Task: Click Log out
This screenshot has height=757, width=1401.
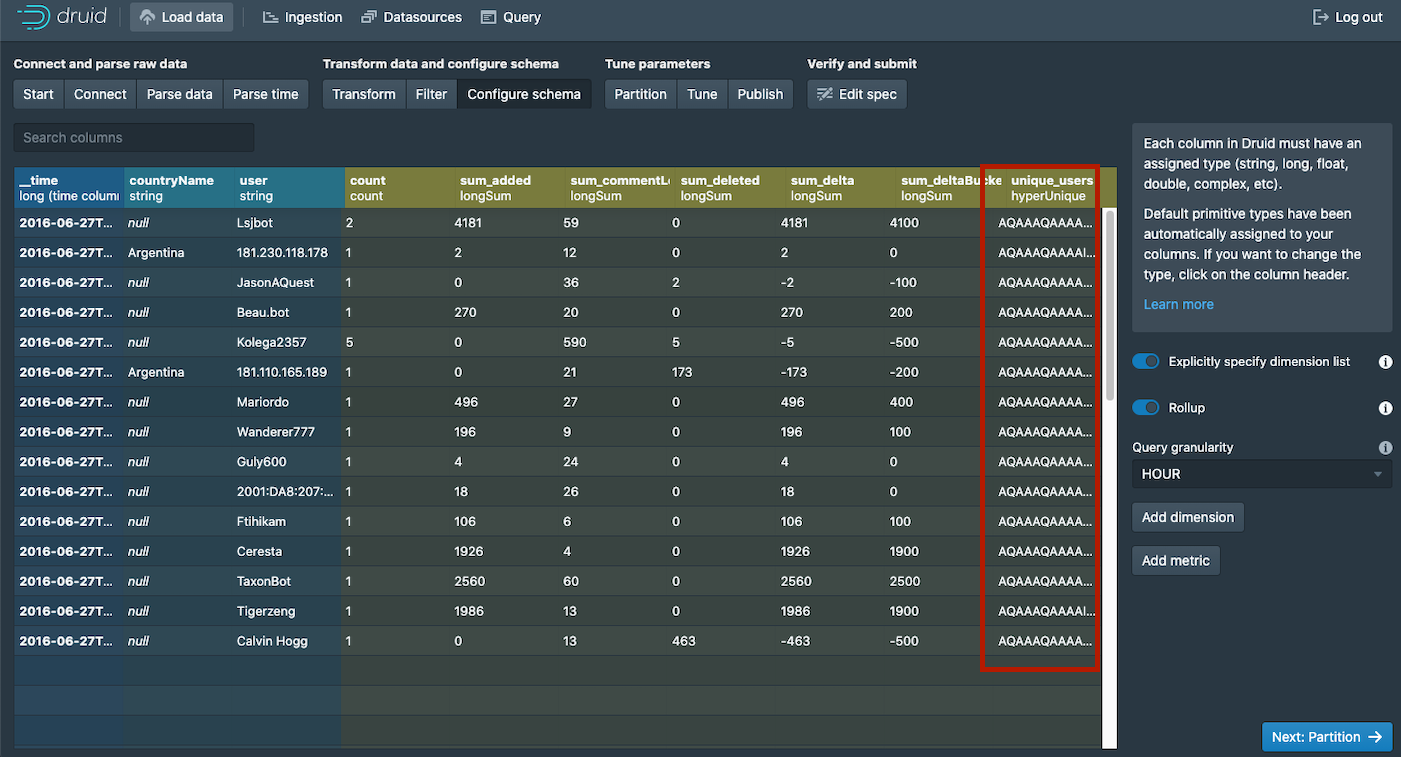Action: coord(1348,17)
